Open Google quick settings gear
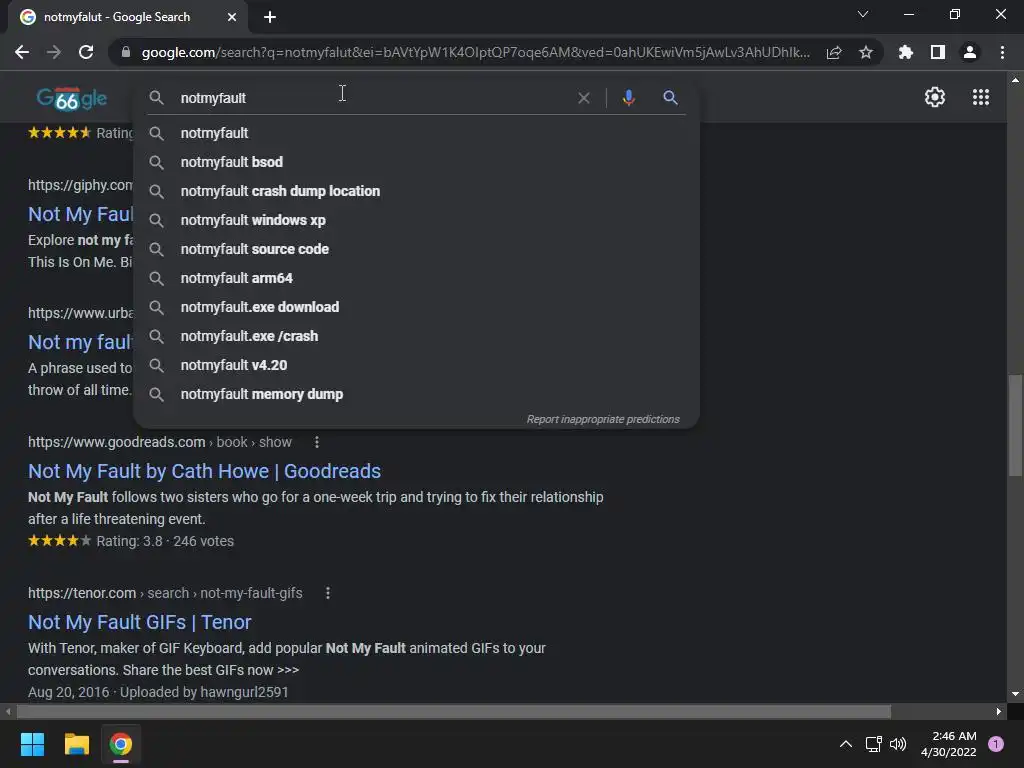The image size is (1024, 768). coord(935,97)
